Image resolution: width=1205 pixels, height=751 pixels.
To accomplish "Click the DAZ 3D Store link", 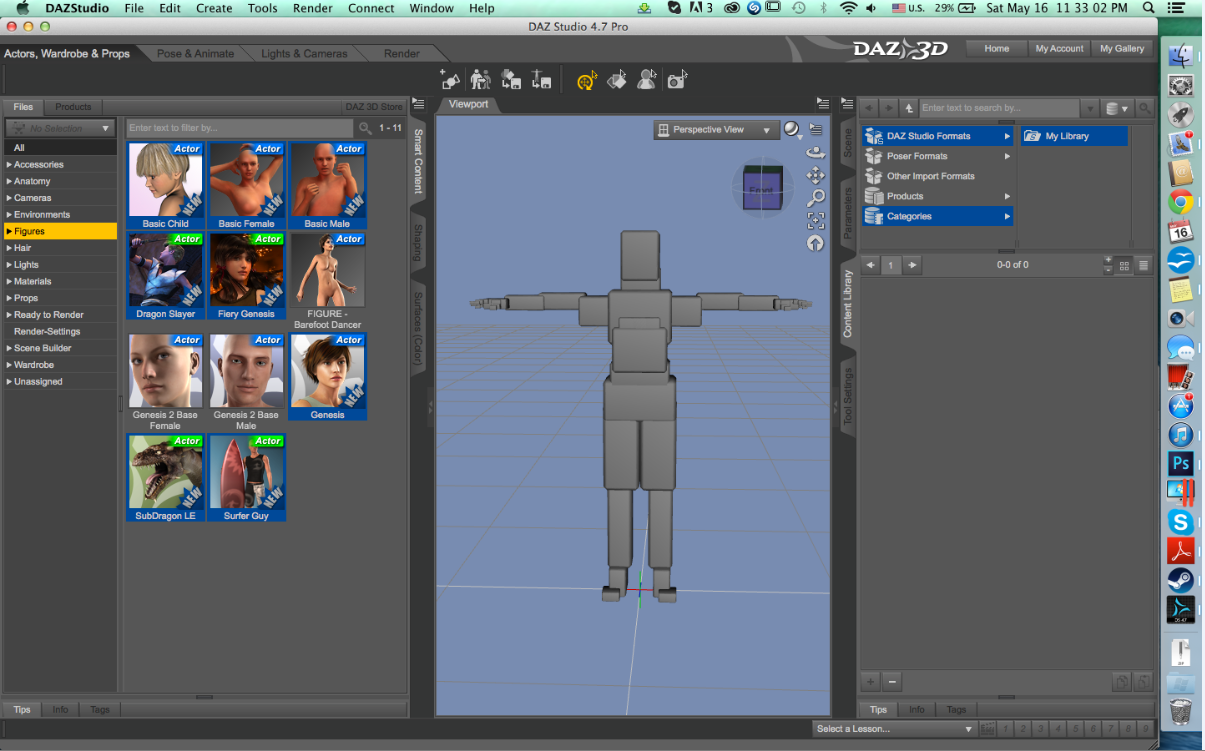I will [374, 107].
